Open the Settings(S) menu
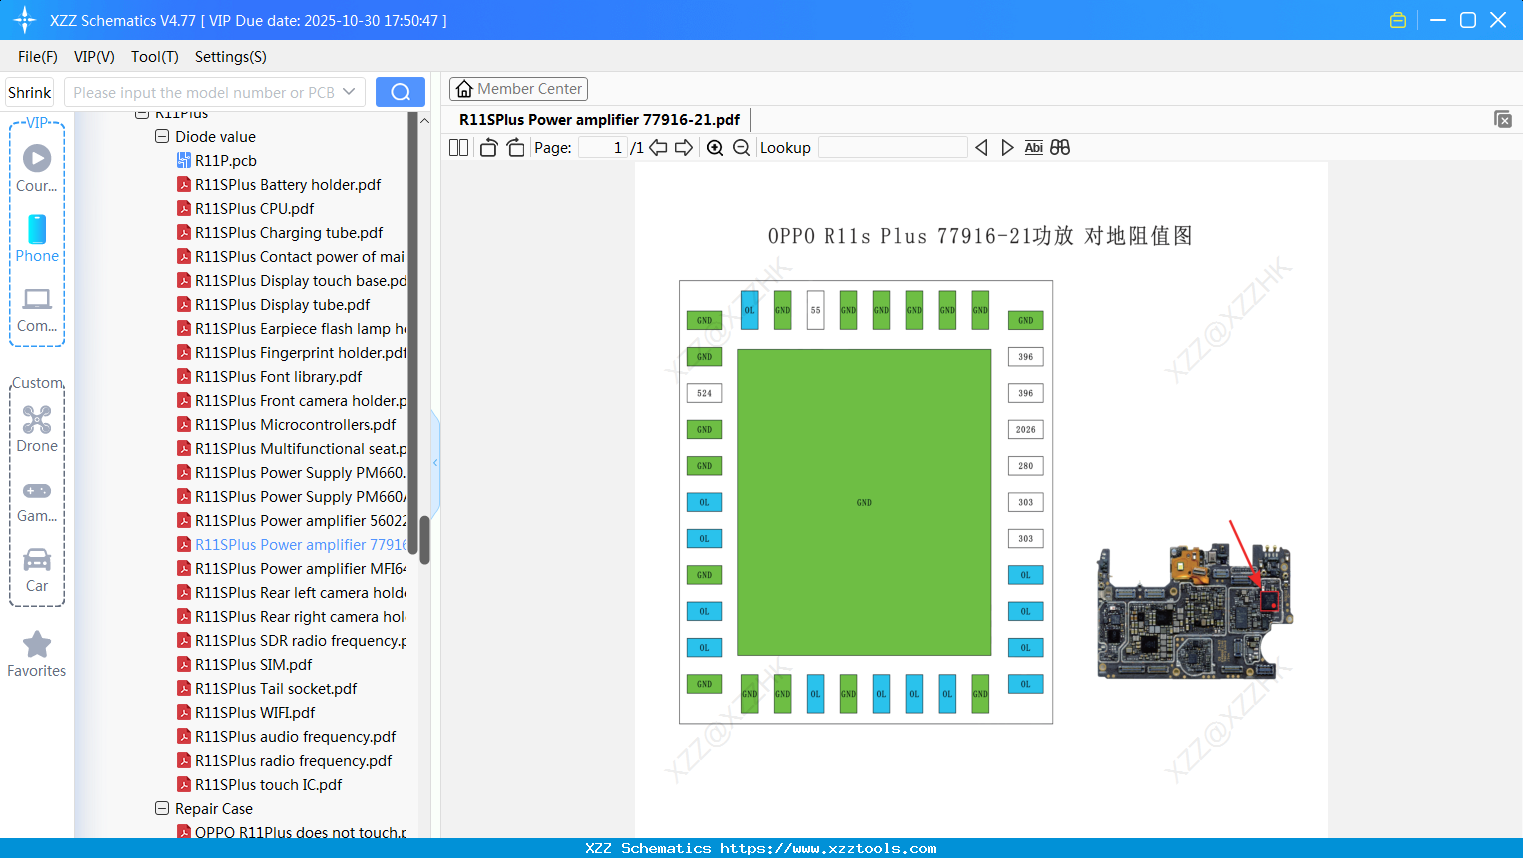Screen dimensions: 1523x858 click(231, 57)
